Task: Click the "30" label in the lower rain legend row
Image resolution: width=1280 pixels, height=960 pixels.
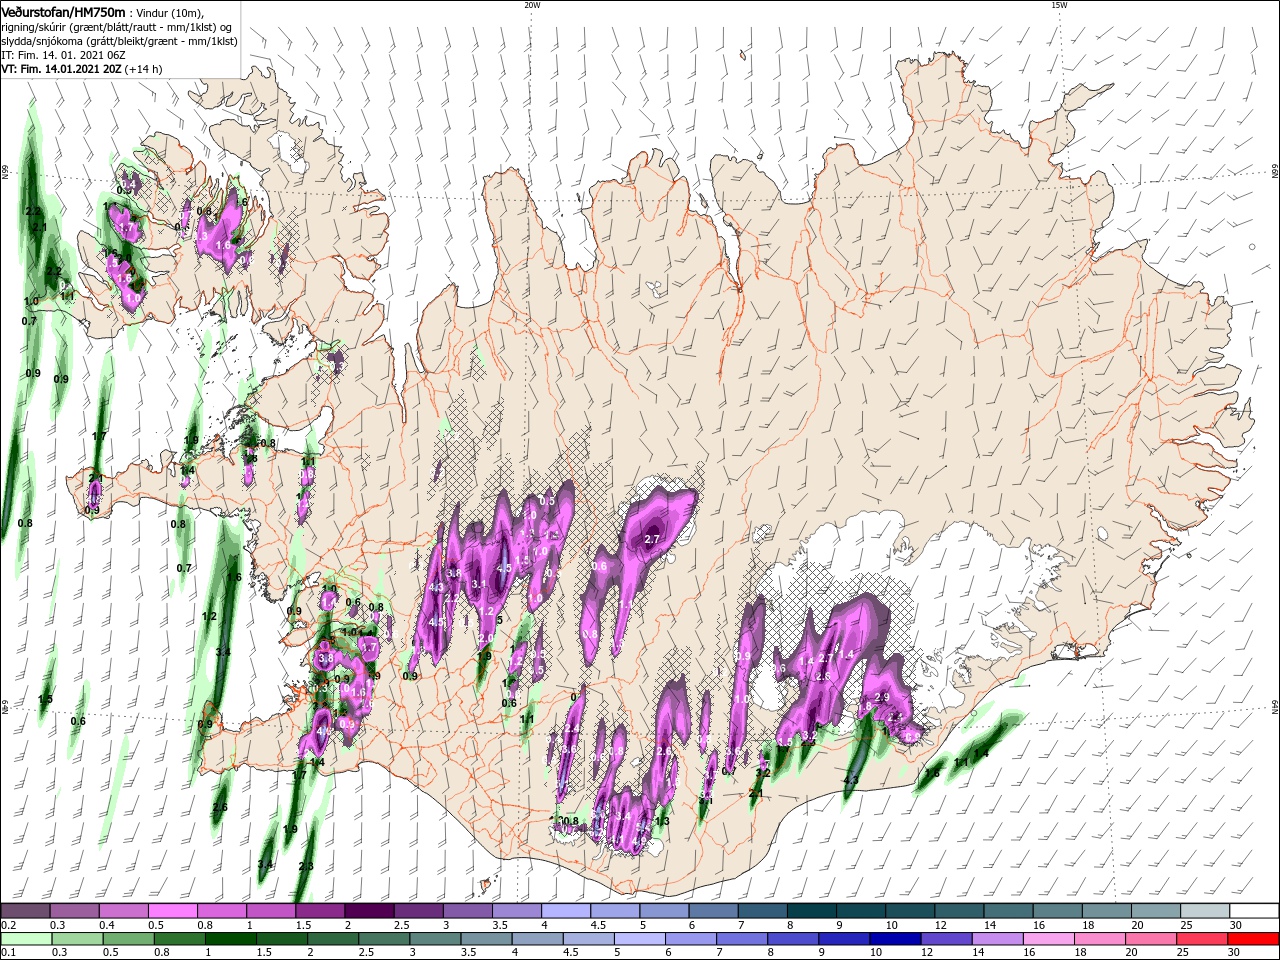Action: 1236,953
